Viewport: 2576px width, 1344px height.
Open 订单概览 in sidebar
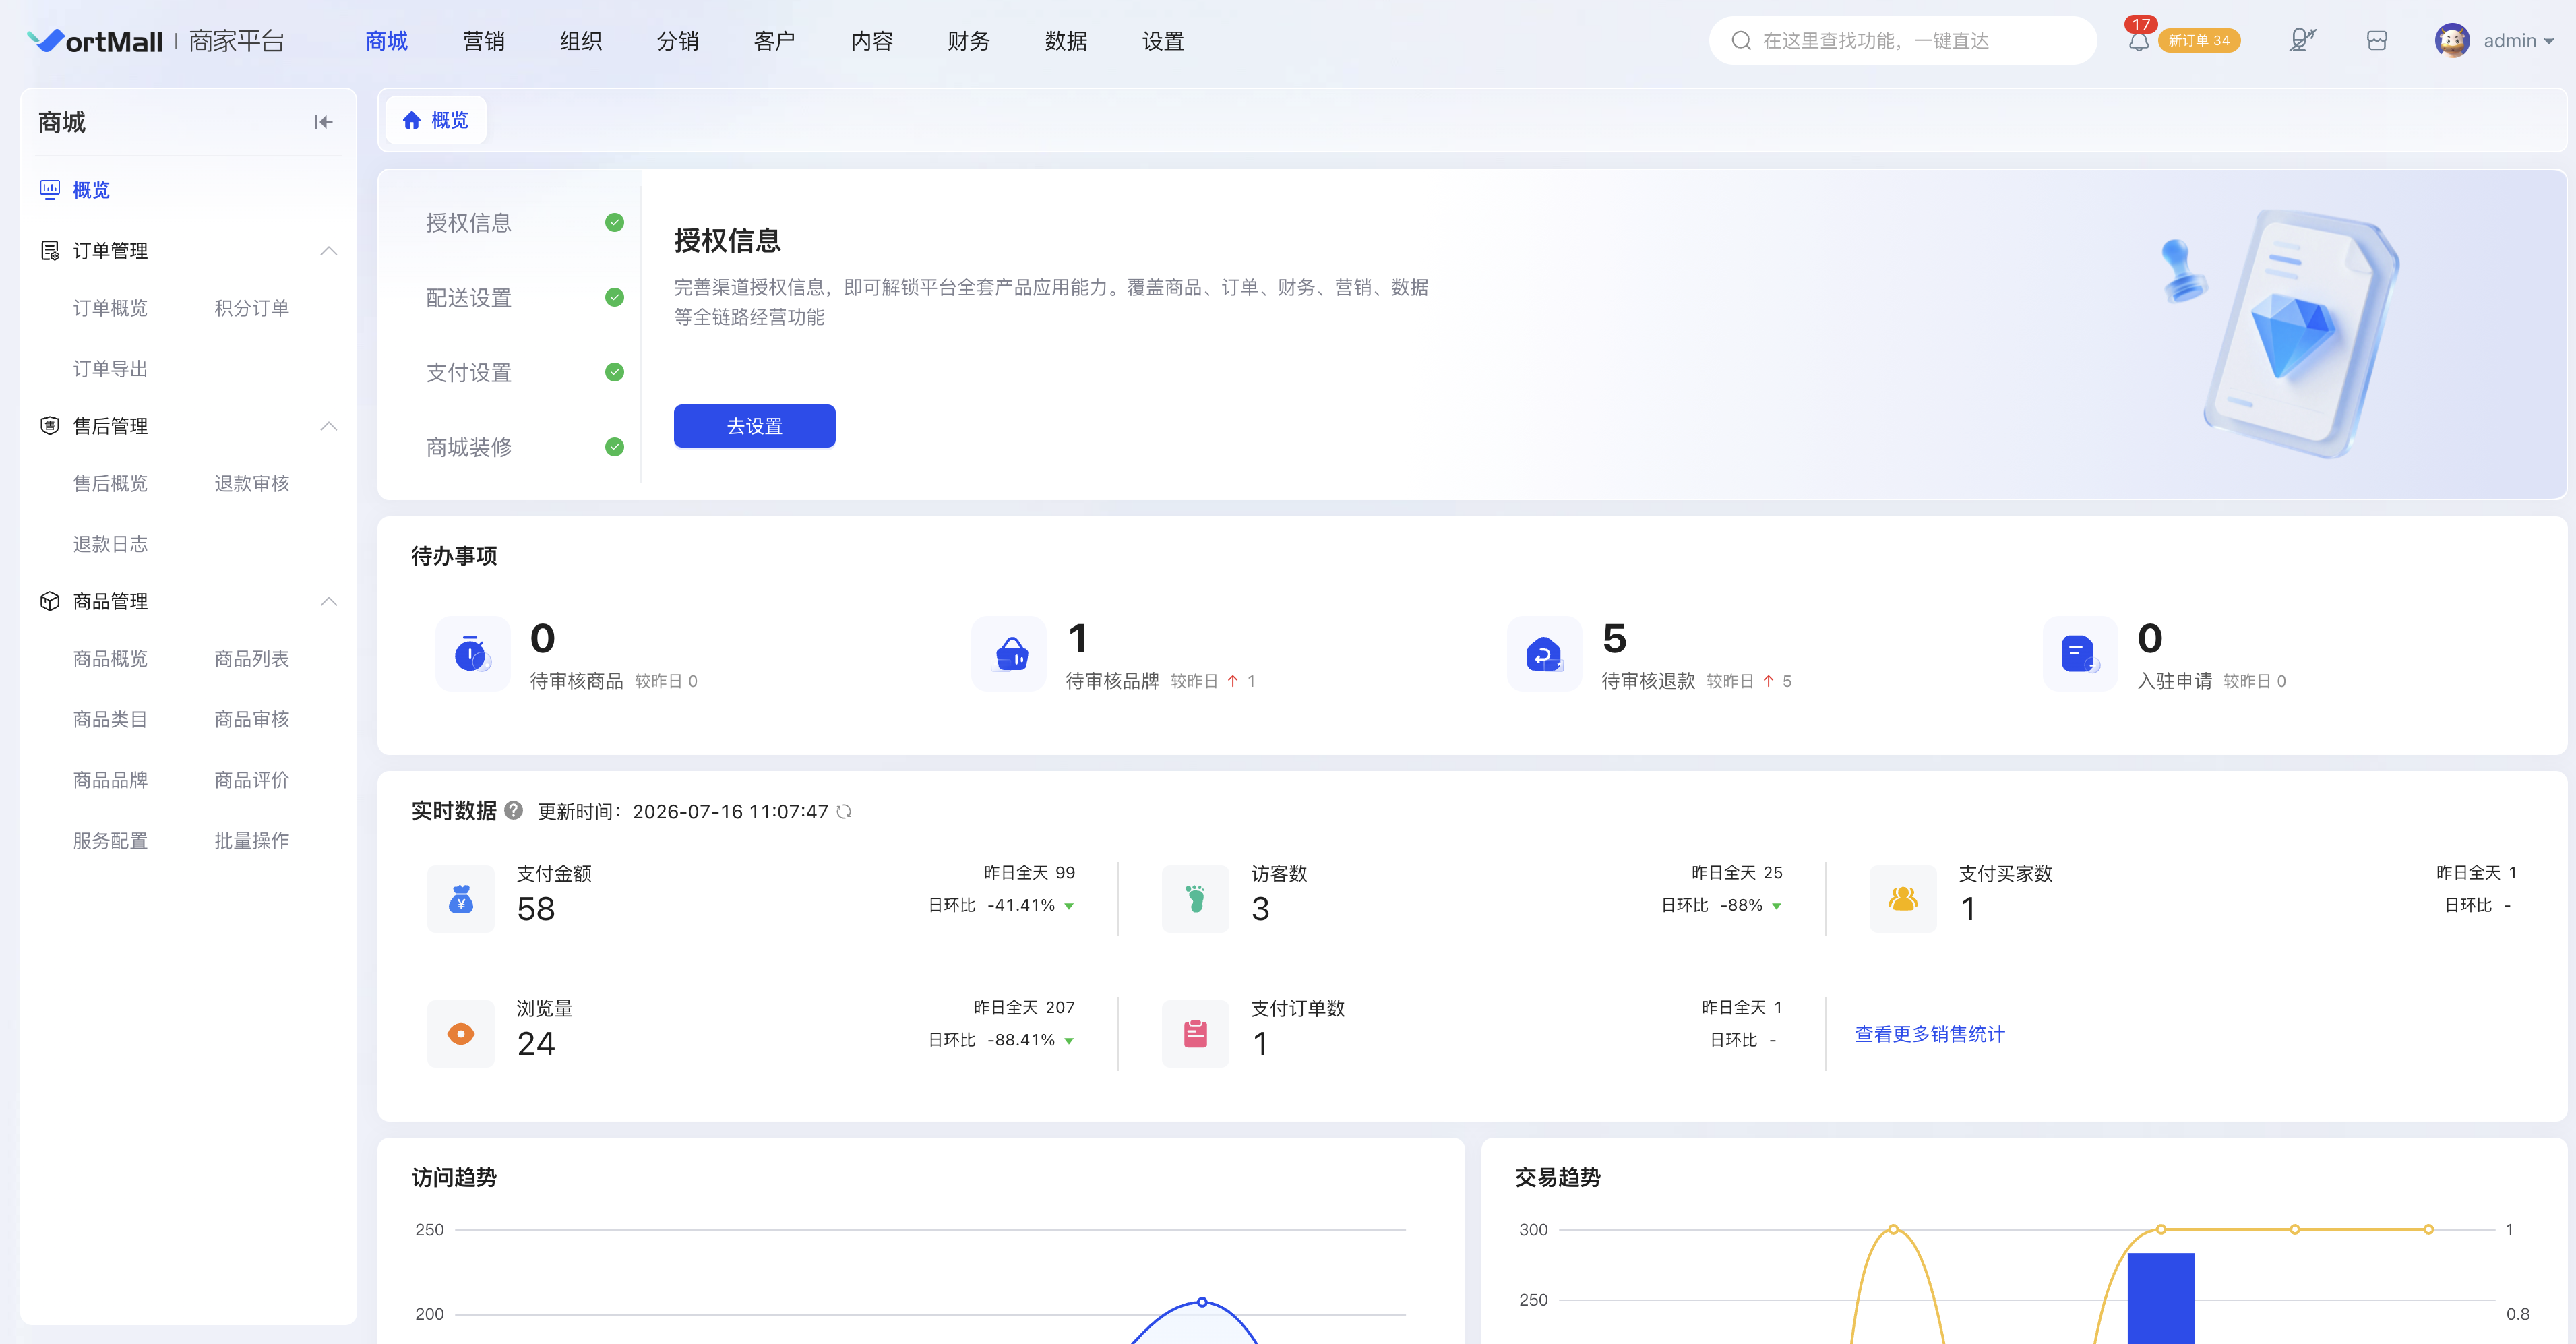click(110, 308)
